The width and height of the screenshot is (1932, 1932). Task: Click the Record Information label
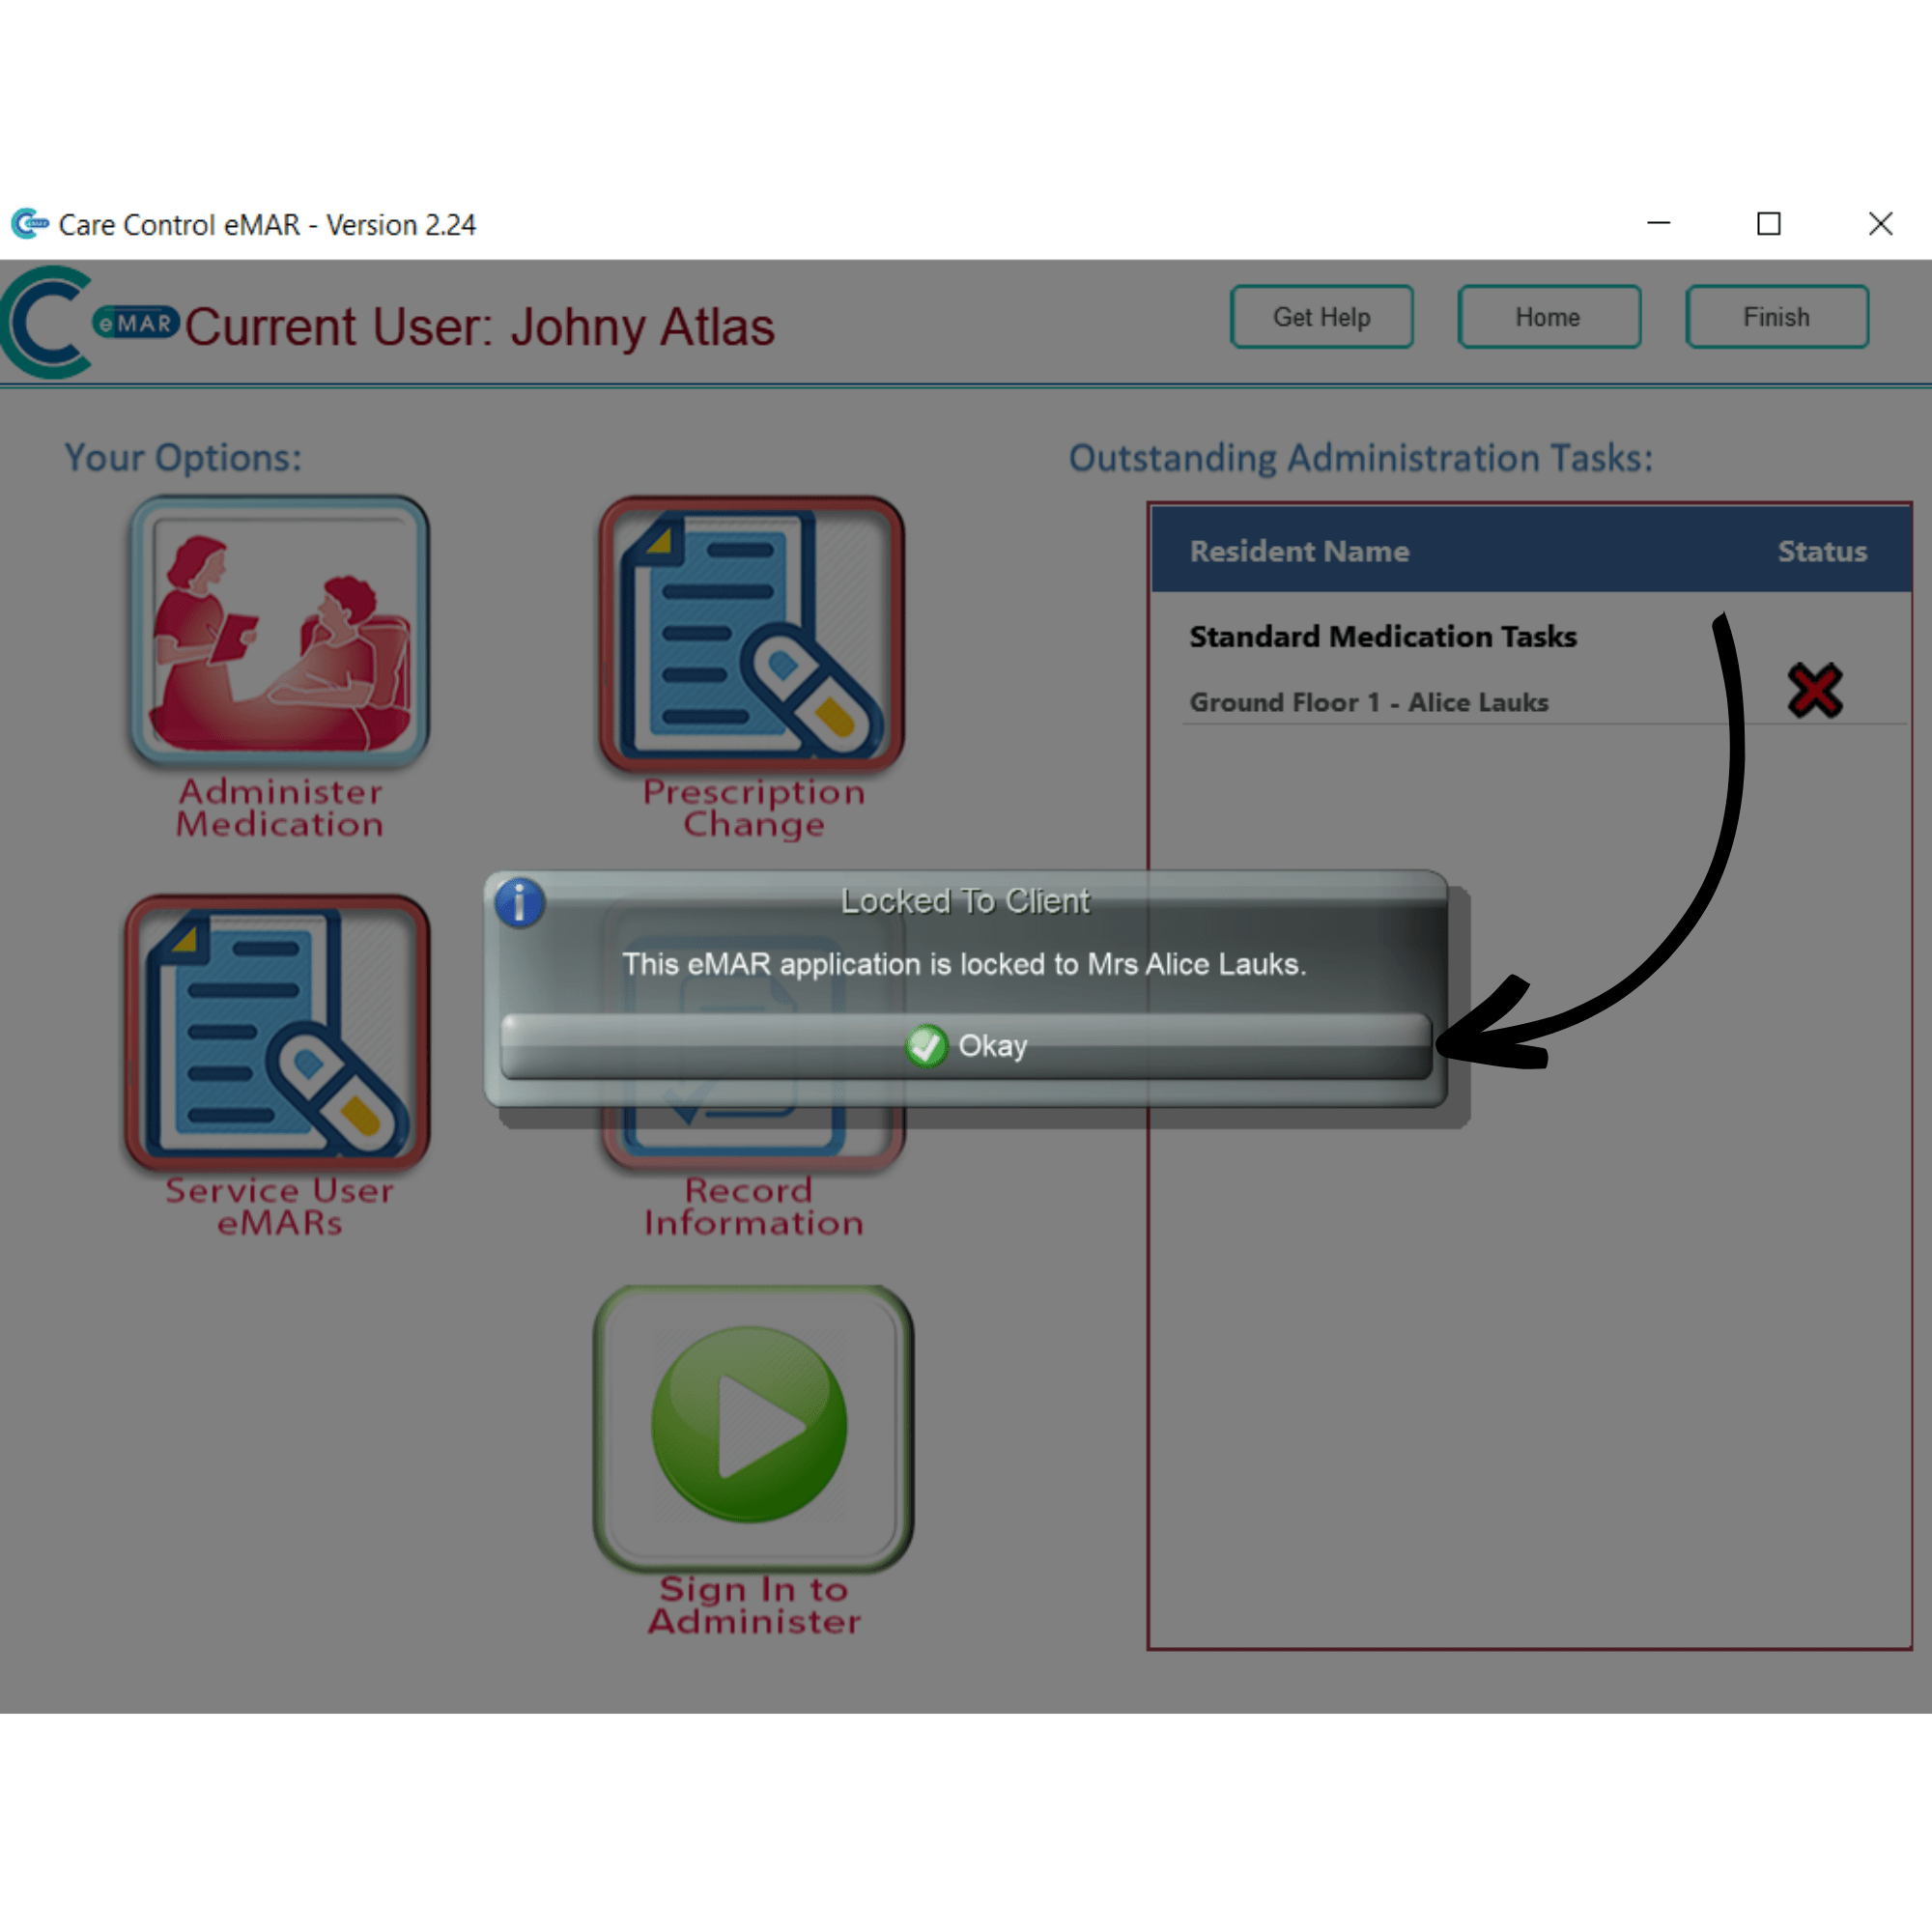pyautogui.click(x=753, y=1206)
